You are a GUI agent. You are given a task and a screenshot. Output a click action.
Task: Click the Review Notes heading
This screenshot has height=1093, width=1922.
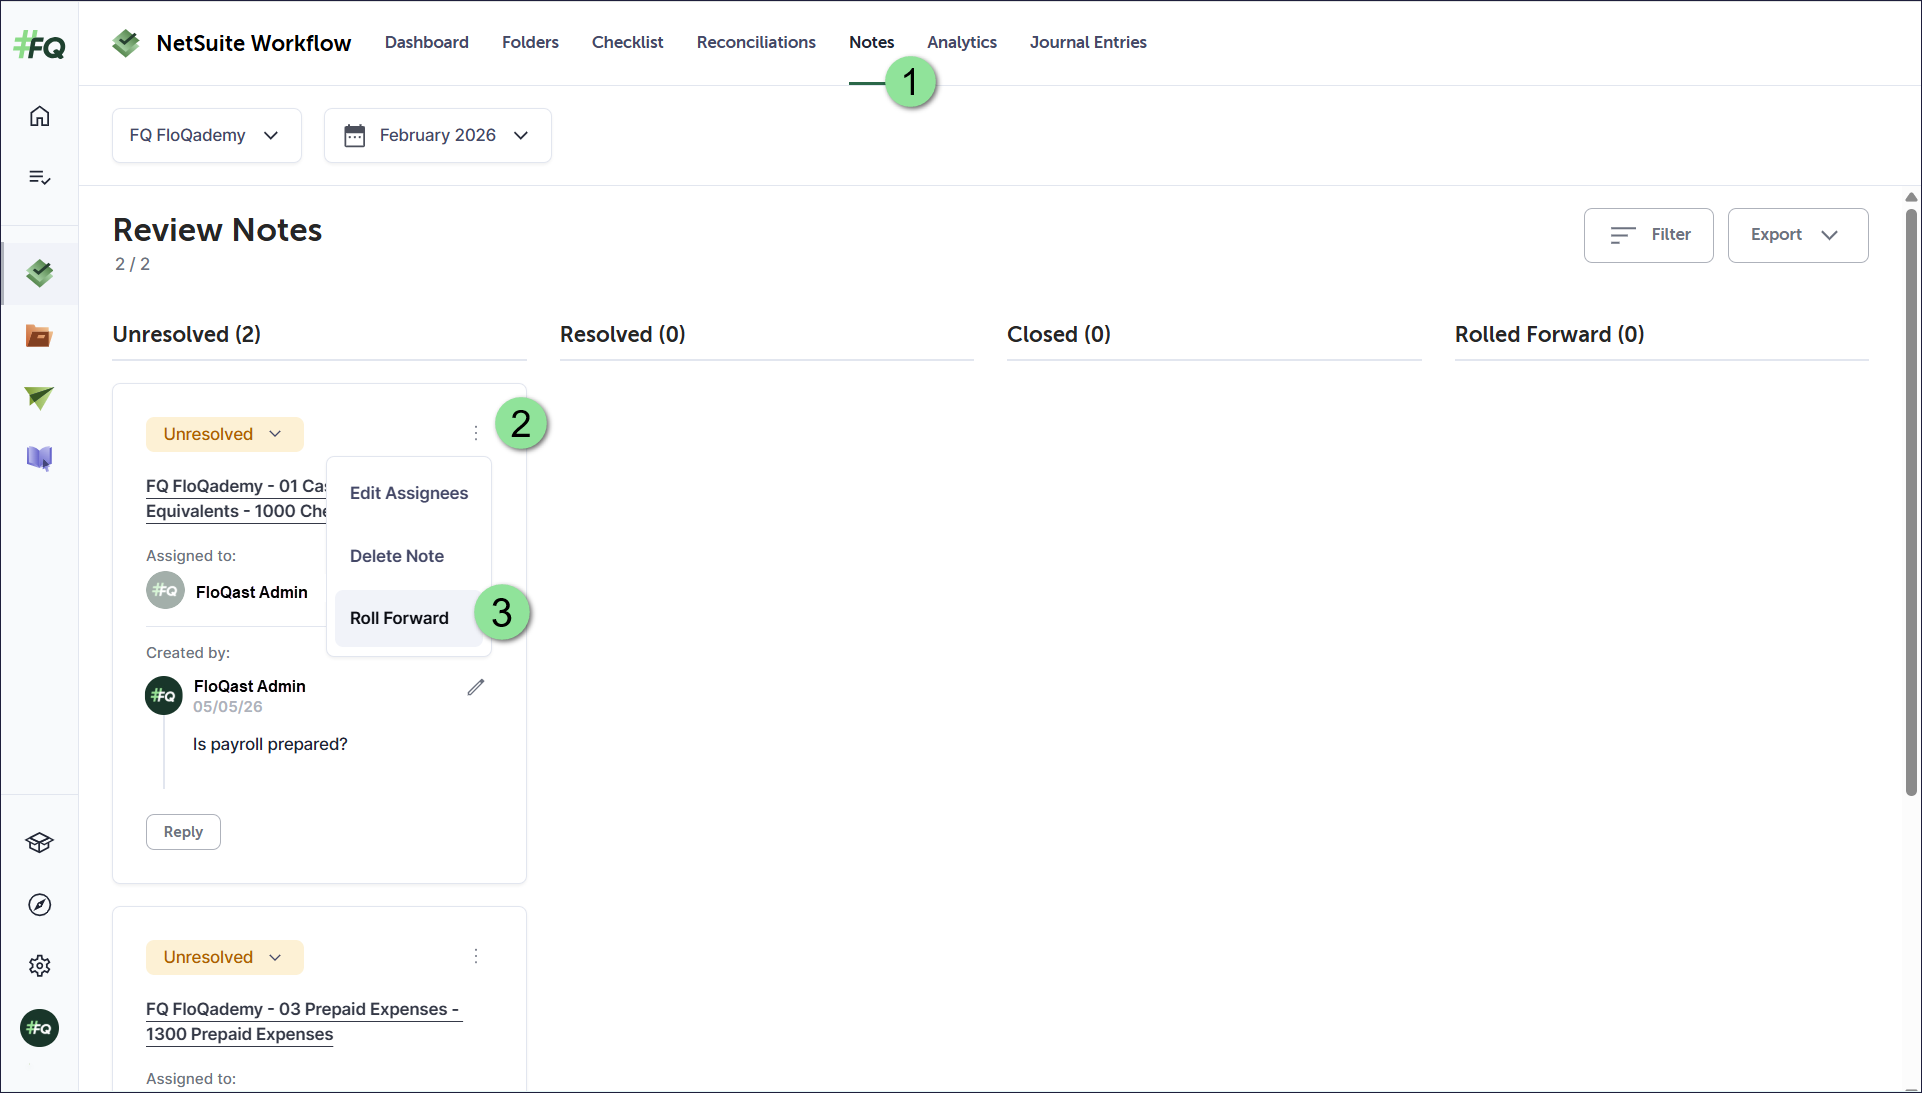point(218,230)
